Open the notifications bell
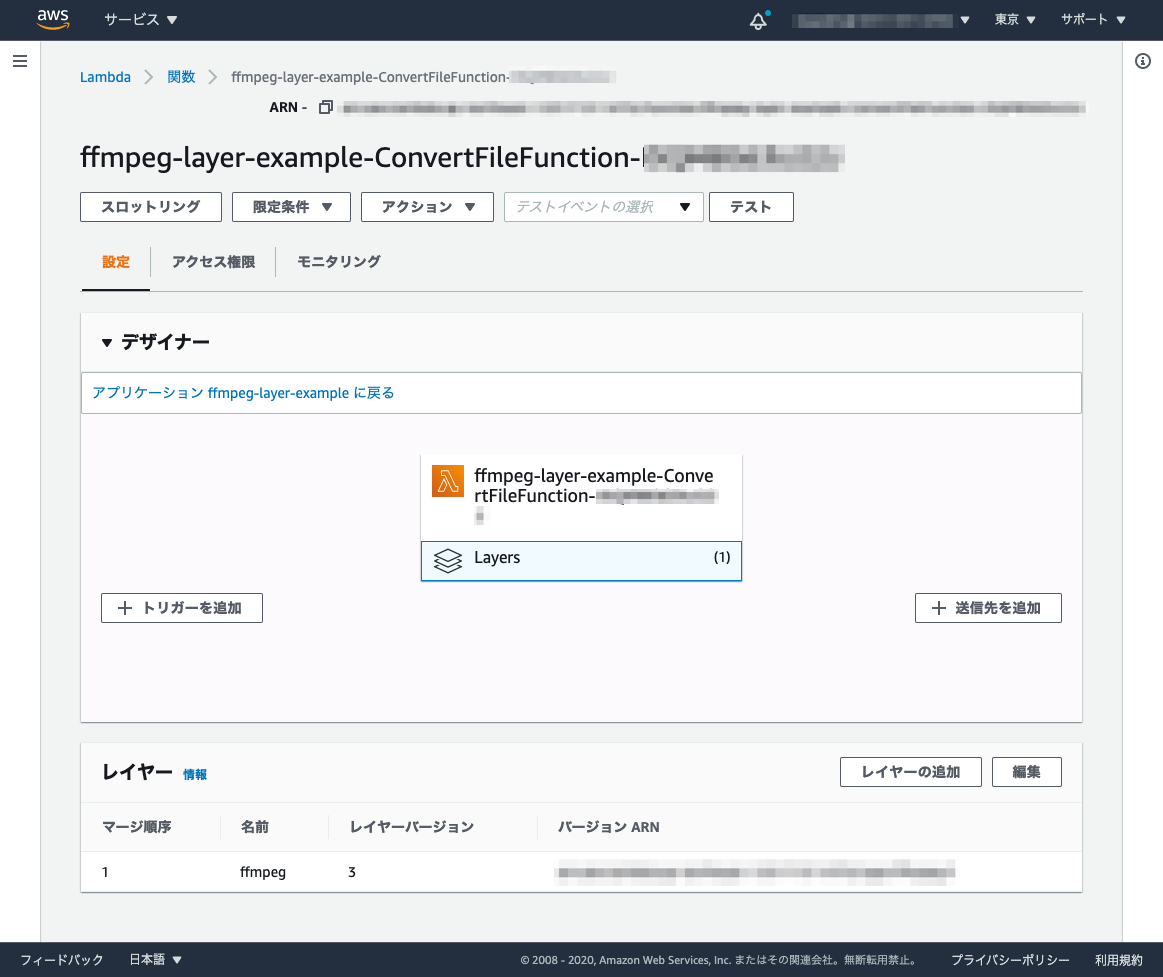The height and width of the screenshot is (977, 1163). 758,19
